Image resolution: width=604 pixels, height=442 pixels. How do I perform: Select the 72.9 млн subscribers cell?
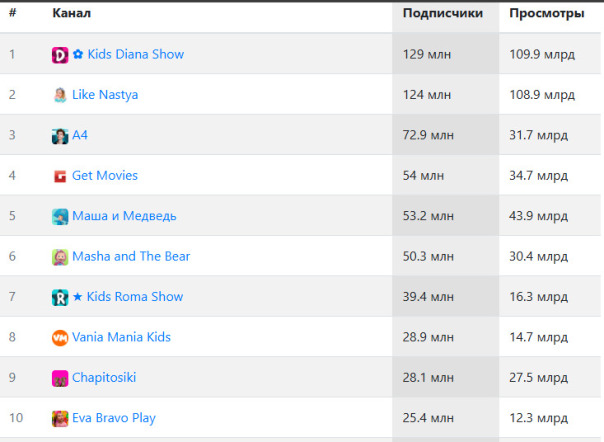[x=446, y=135]
